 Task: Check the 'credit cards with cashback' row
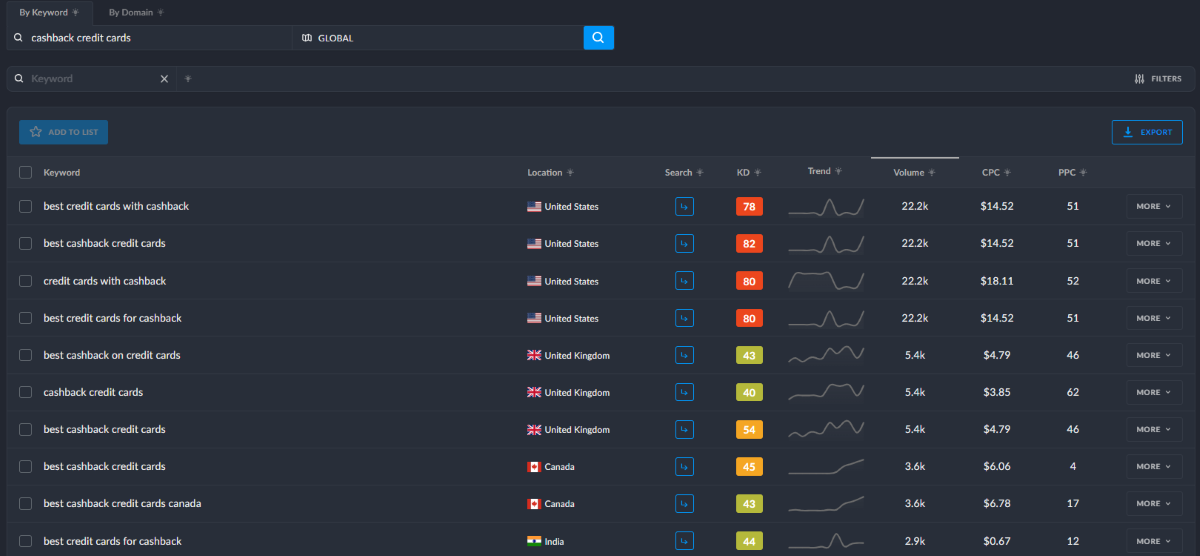[x=25, y=281]
